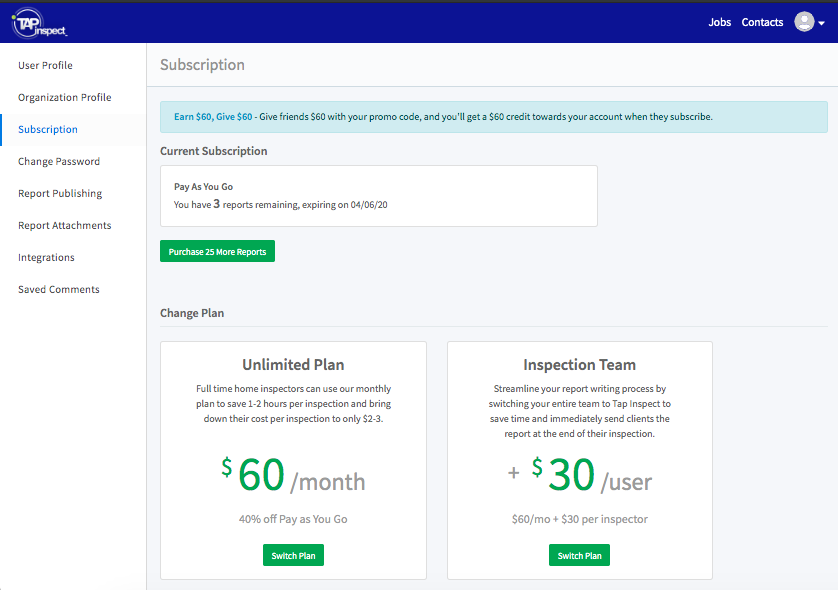Open Contacts in the top navigation
This screenshot has width=838, height=590.
[762, 22]
